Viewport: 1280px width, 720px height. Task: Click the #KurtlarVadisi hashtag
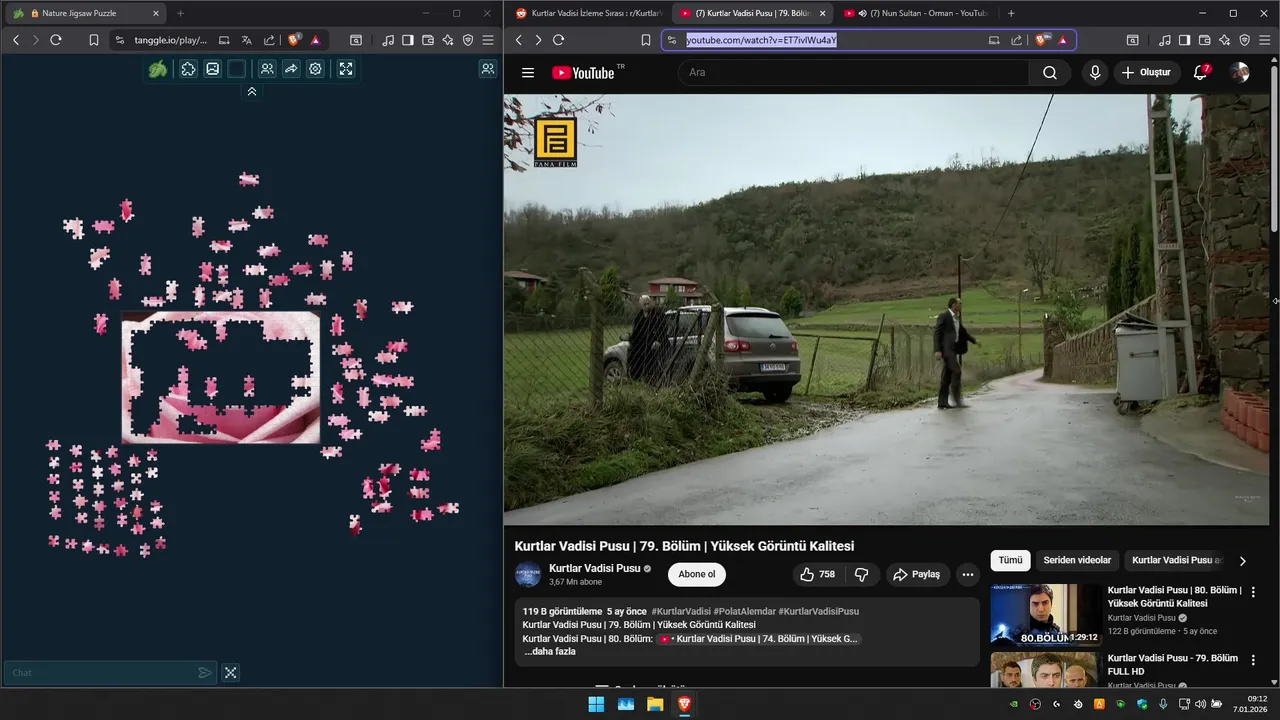tap(681, 611)
